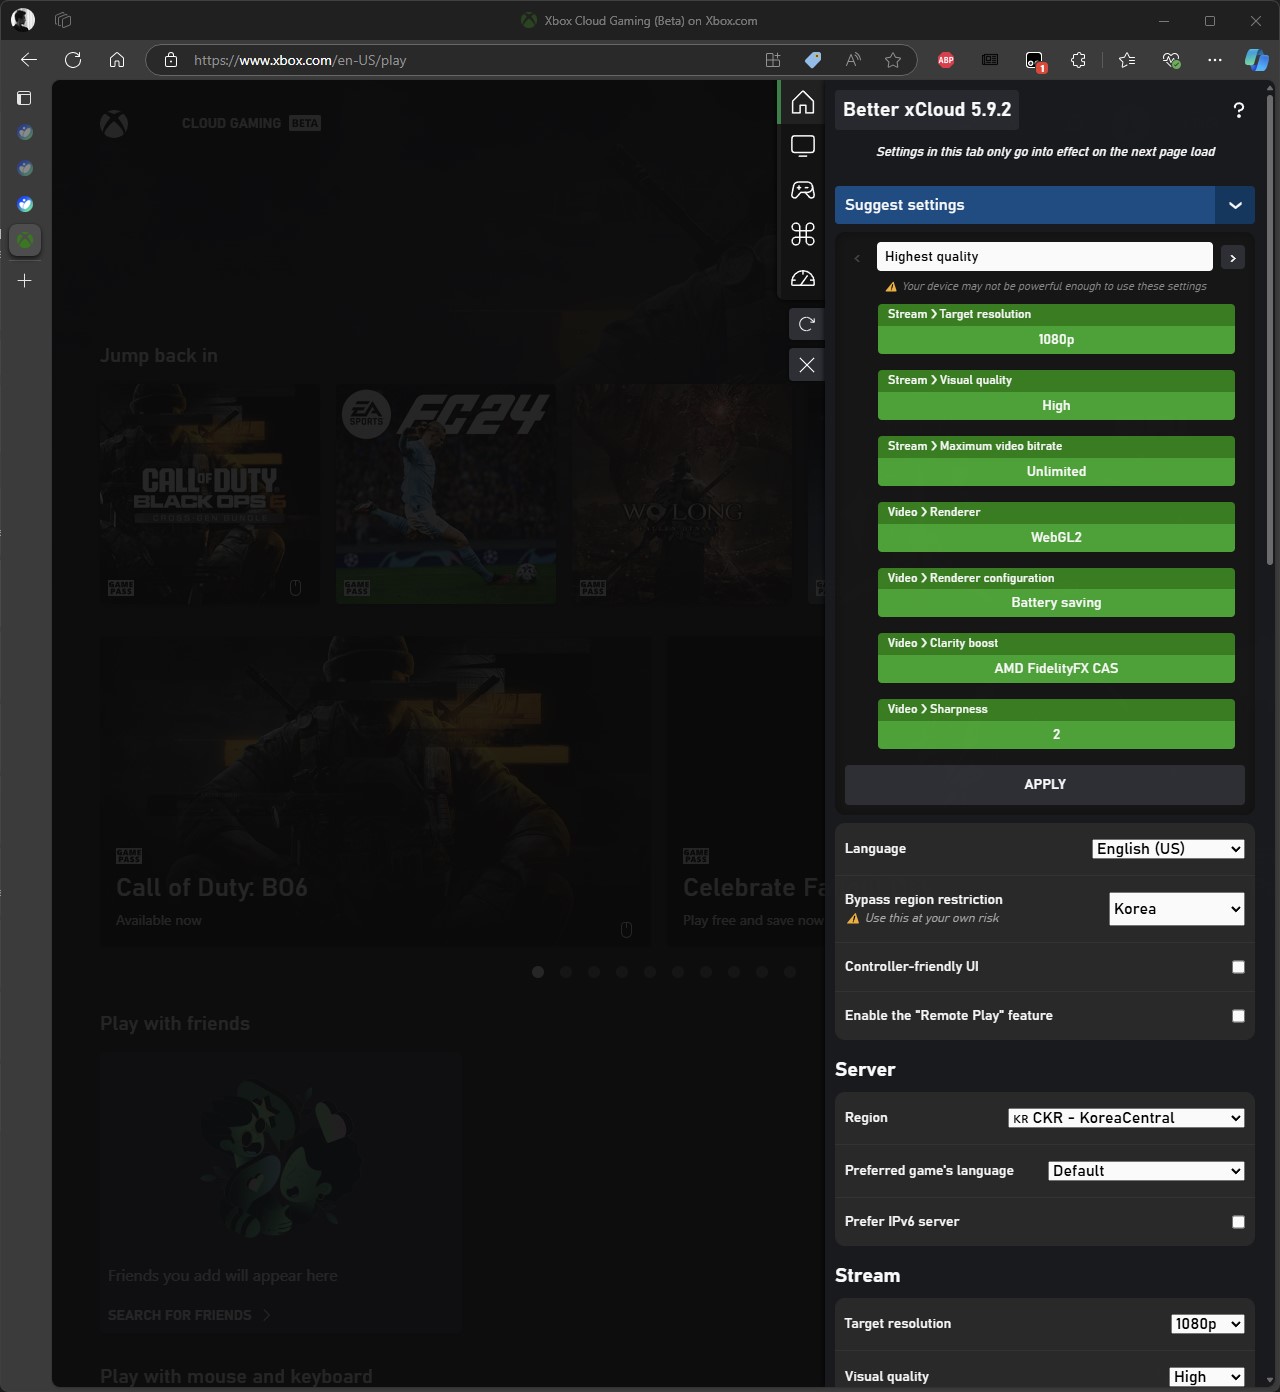1280x1392 pixels.
Task: Go back in the browser
Action: [x=29, y=60]
